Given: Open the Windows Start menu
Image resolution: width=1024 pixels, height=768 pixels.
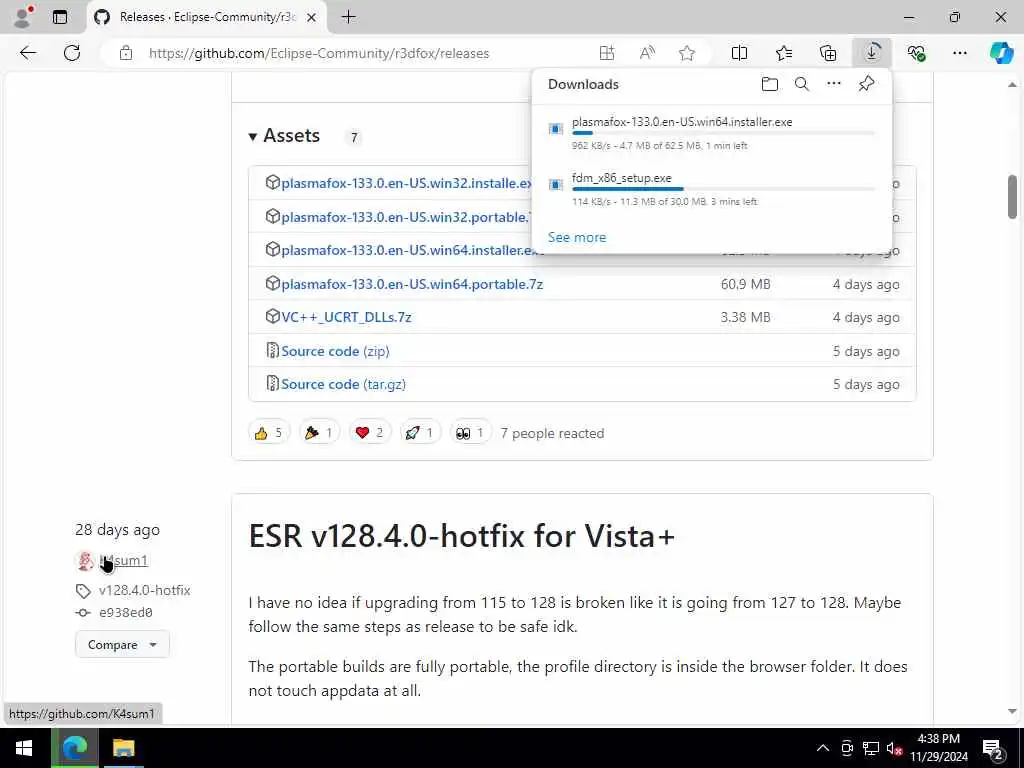Looking at the screenshot, I should click(x=24, y=748).
